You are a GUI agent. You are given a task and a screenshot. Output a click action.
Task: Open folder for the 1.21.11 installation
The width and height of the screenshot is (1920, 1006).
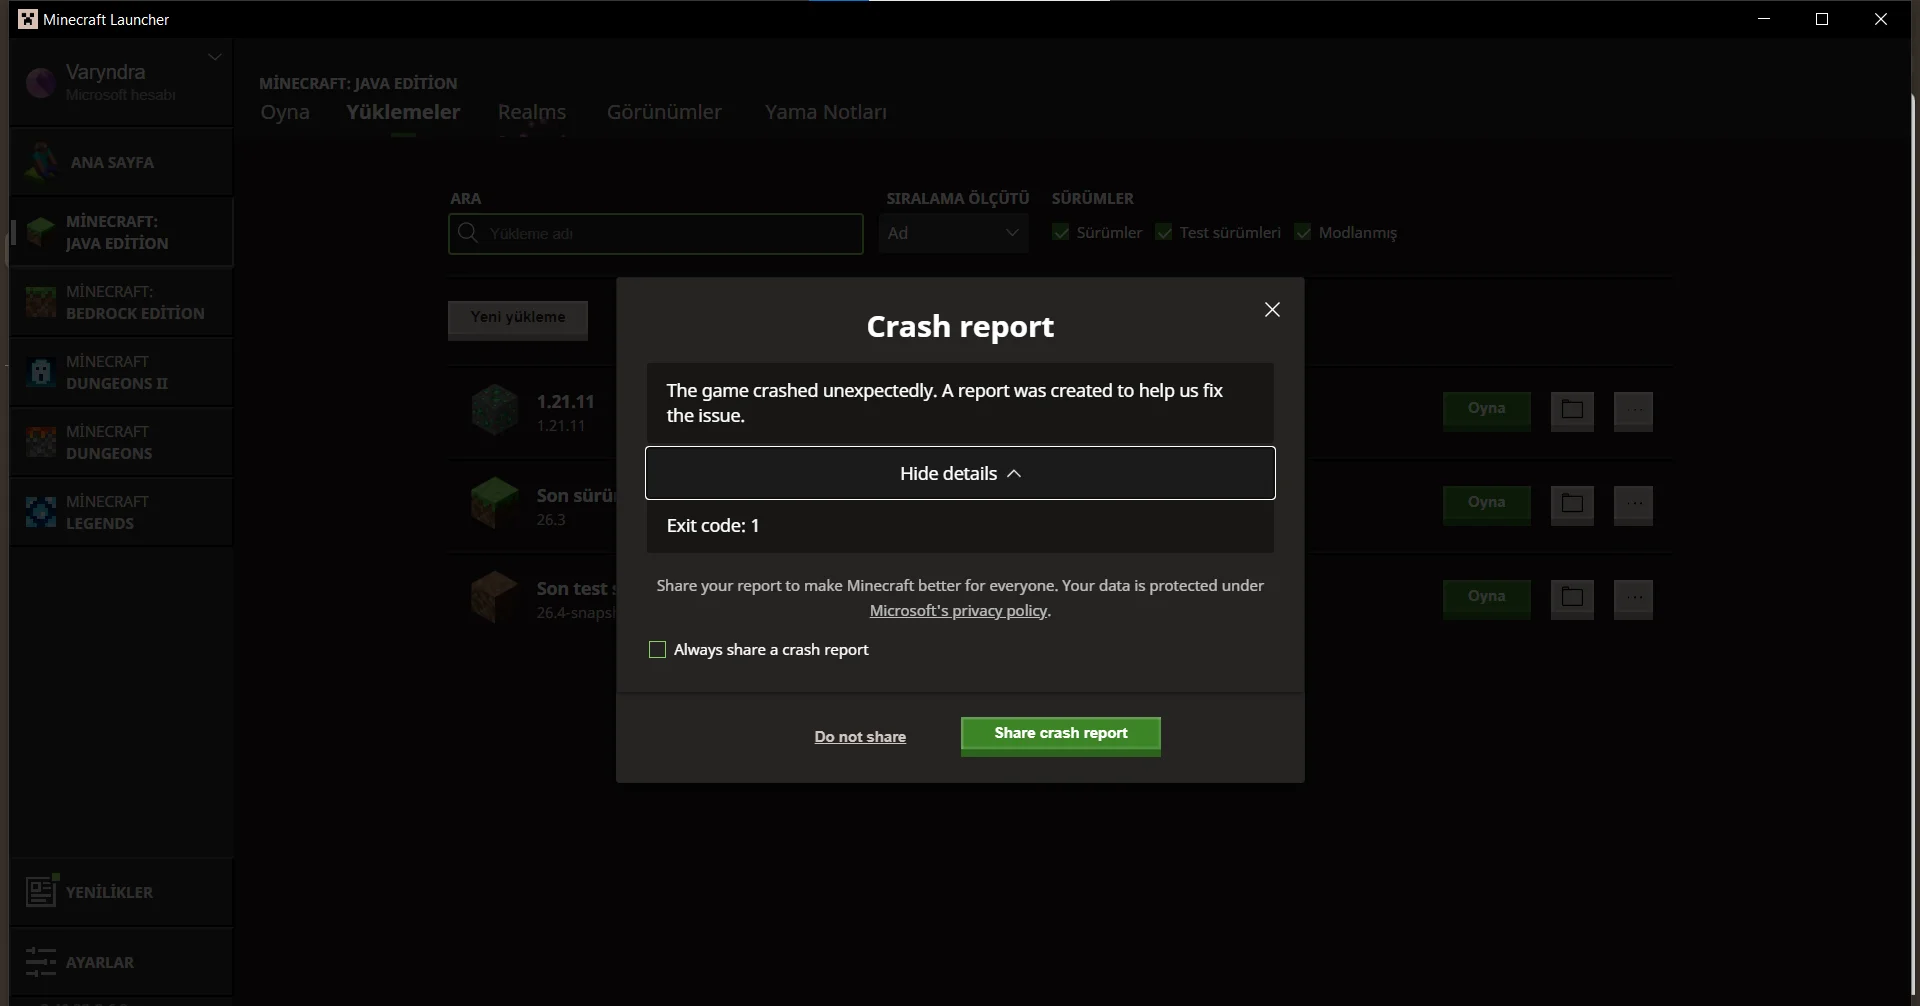[1572, 410]
